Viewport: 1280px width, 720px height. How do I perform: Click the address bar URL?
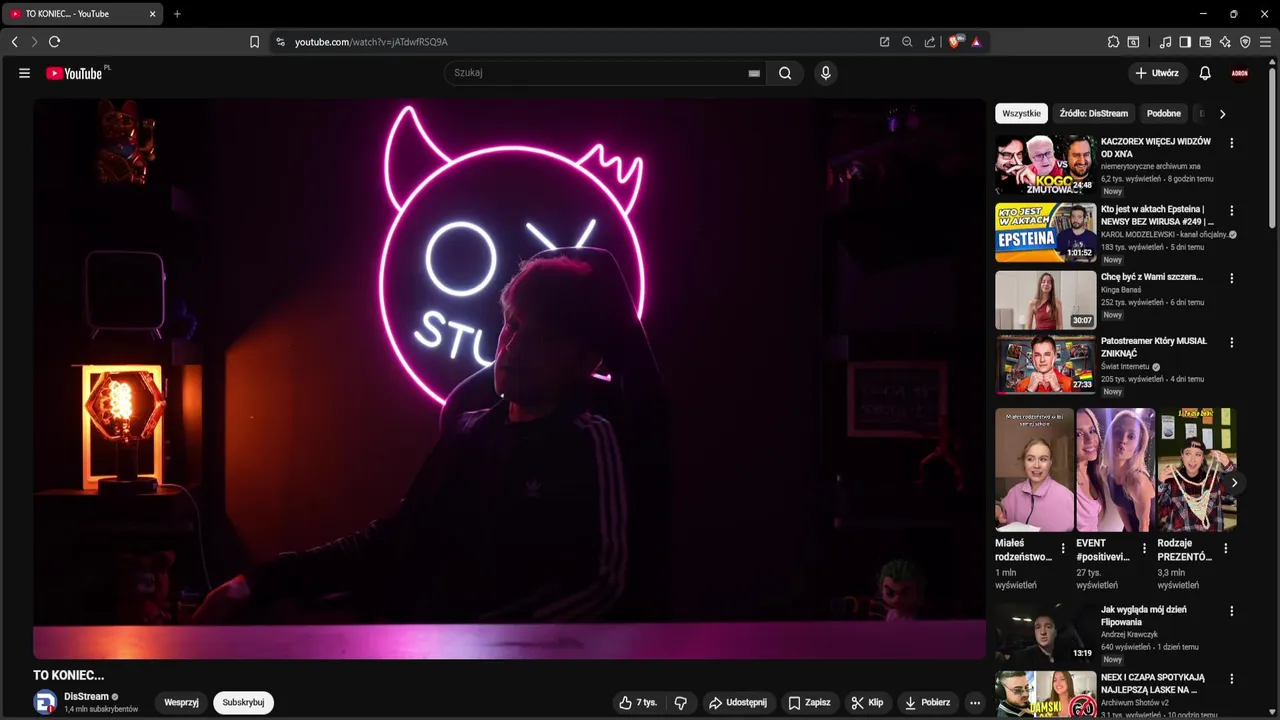pos(371,42)
